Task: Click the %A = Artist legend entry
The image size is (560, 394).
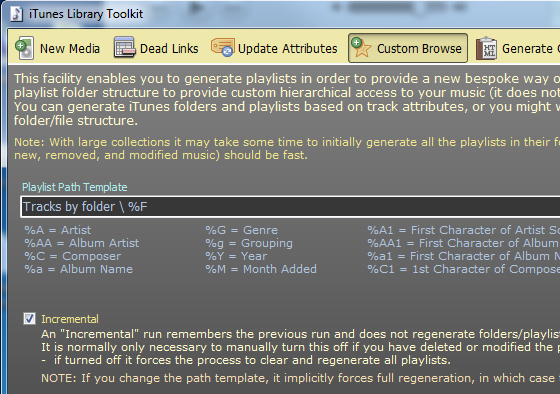Action: coord(58,230)
